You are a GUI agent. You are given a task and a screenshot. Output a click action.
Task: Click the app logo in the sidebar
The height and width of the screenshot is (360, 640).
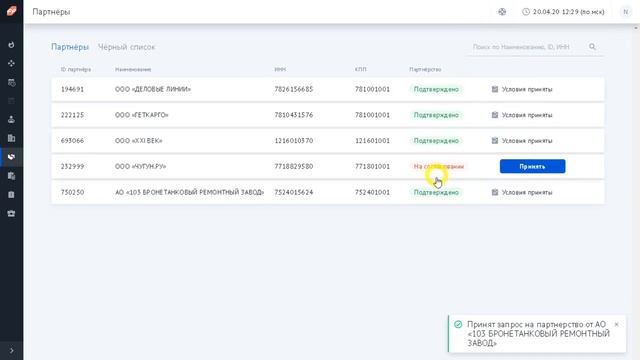(x=11, y=11)
